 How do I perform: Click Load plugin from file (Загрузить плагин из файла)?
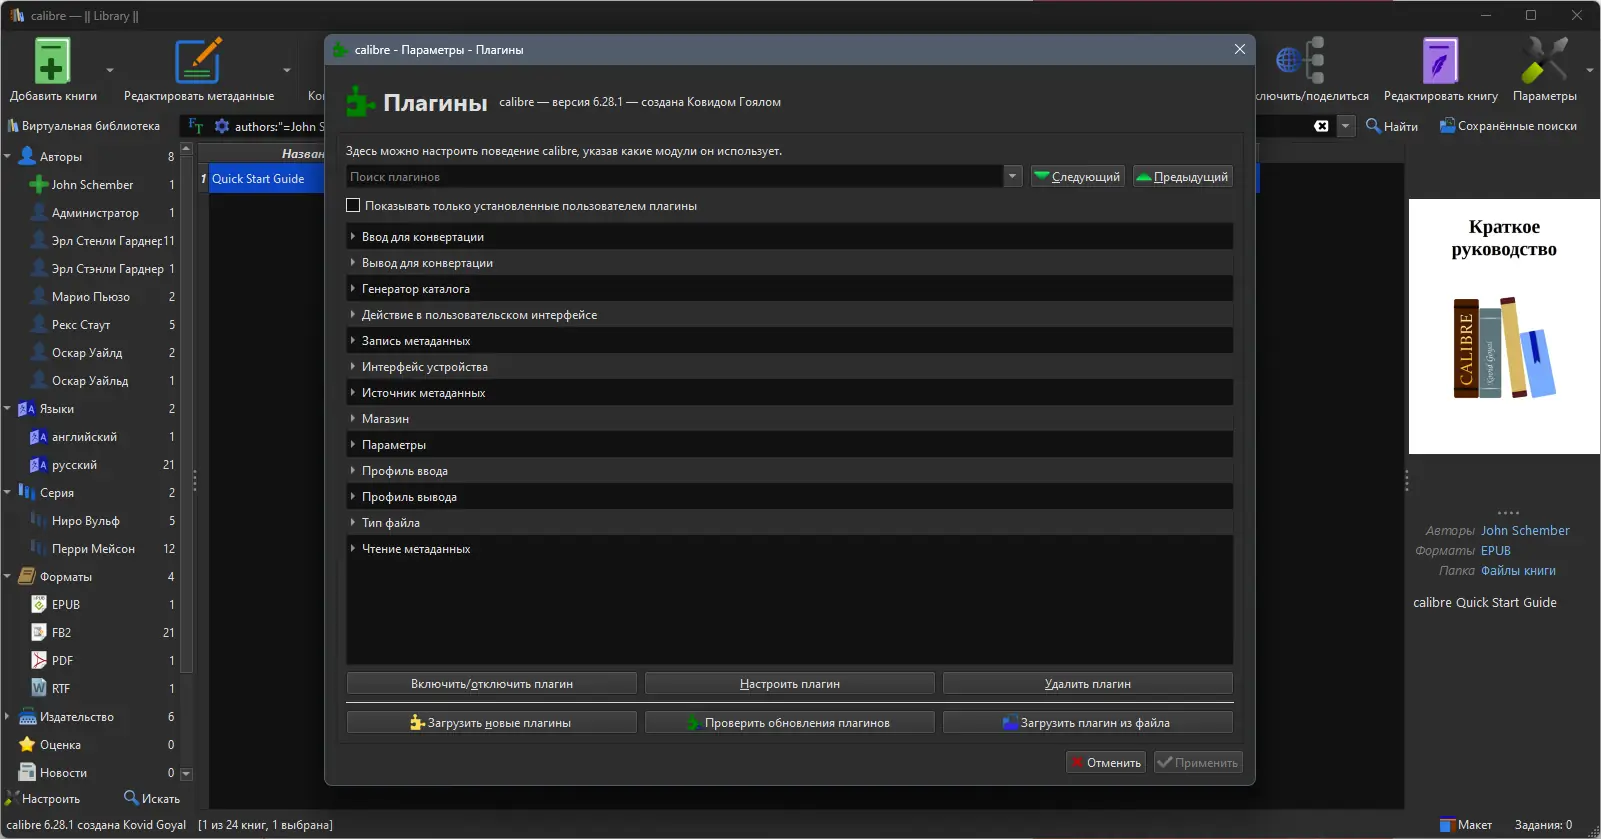1087,722
